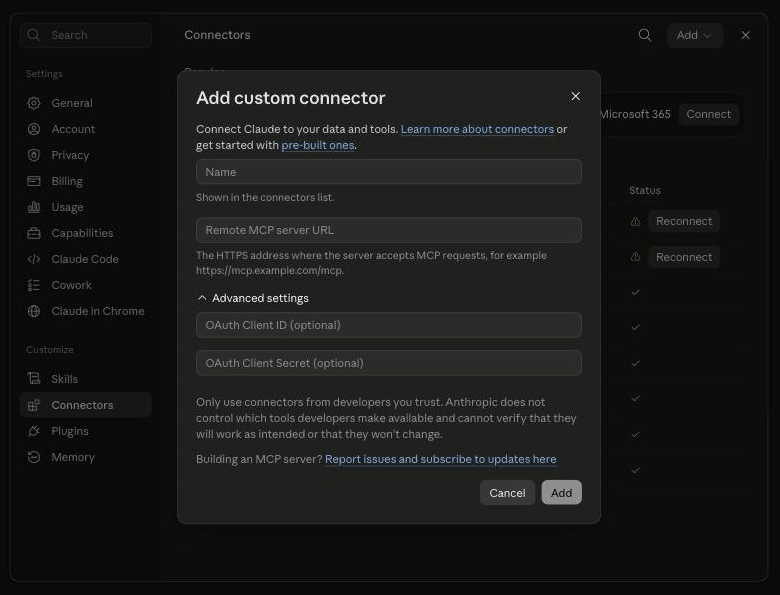Click the Account person icon

point(34,129)
